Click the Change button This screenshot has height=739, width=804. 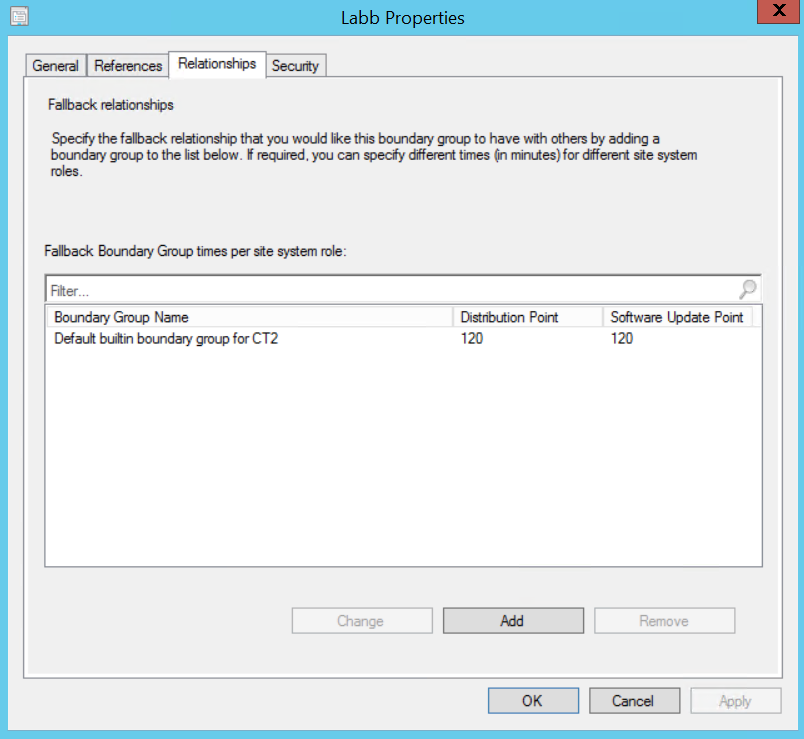360,621
